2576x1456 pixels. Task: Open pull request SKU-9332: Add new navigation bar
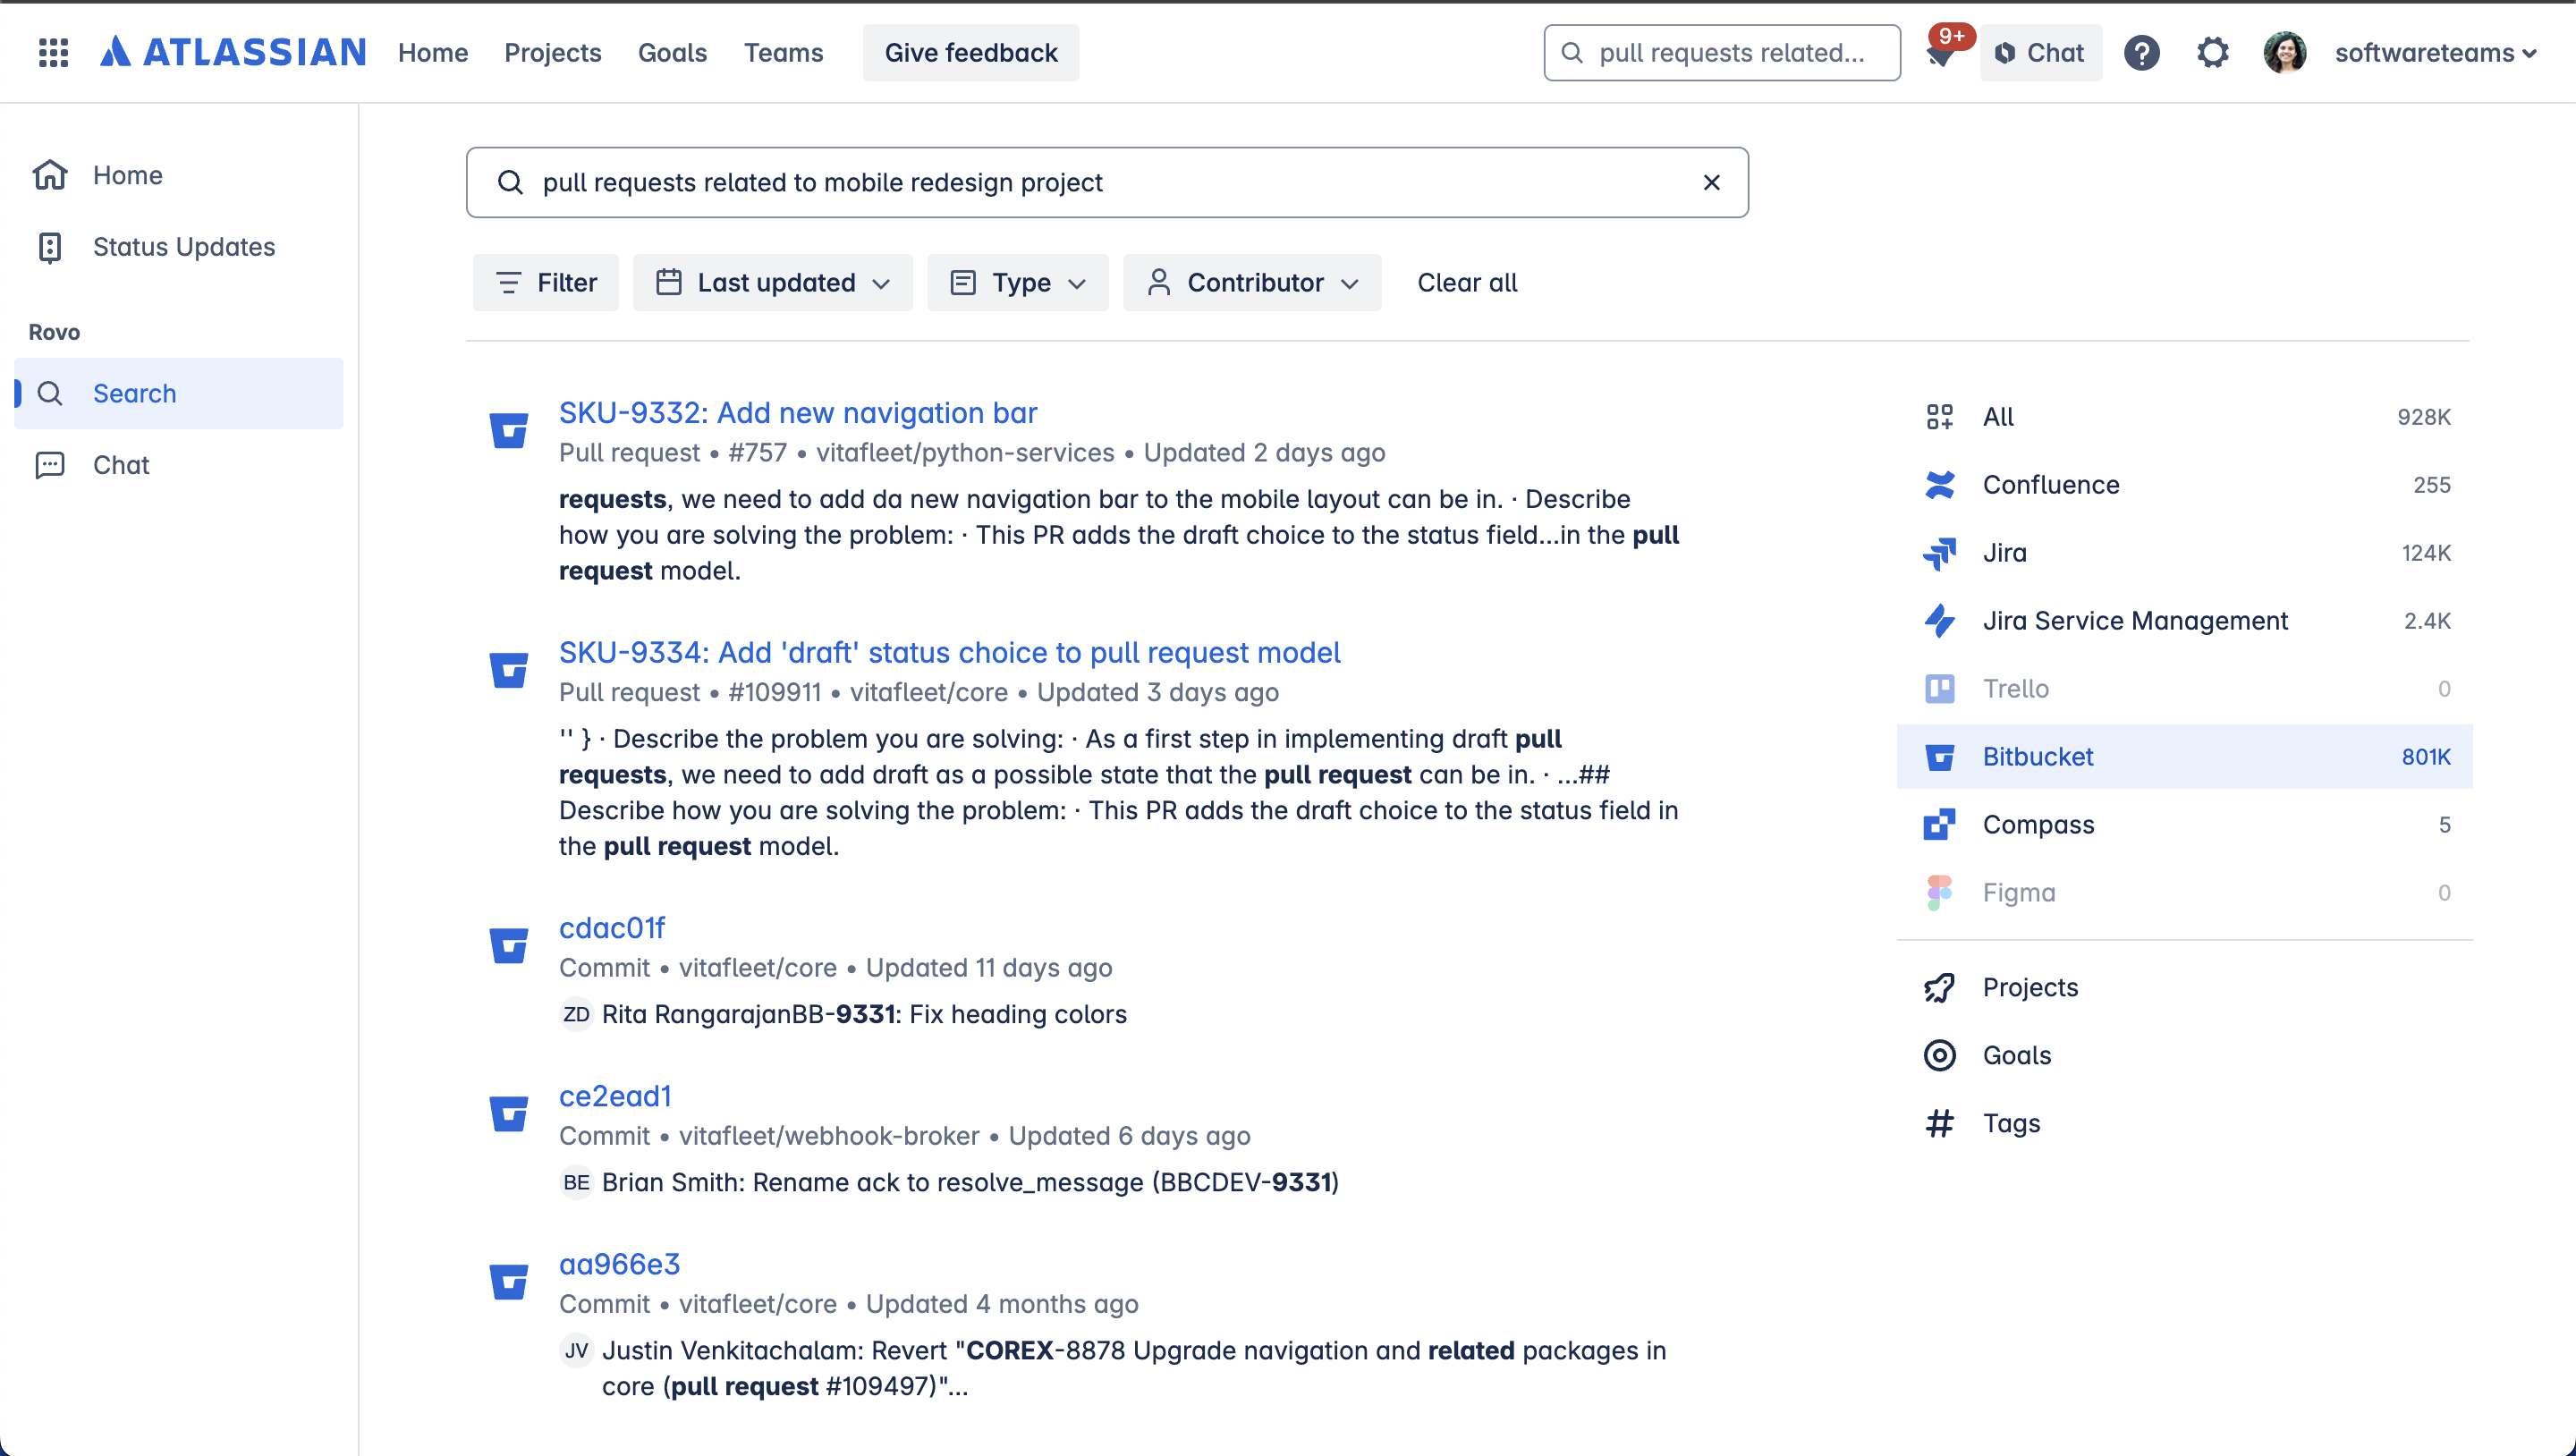(797, 412)
